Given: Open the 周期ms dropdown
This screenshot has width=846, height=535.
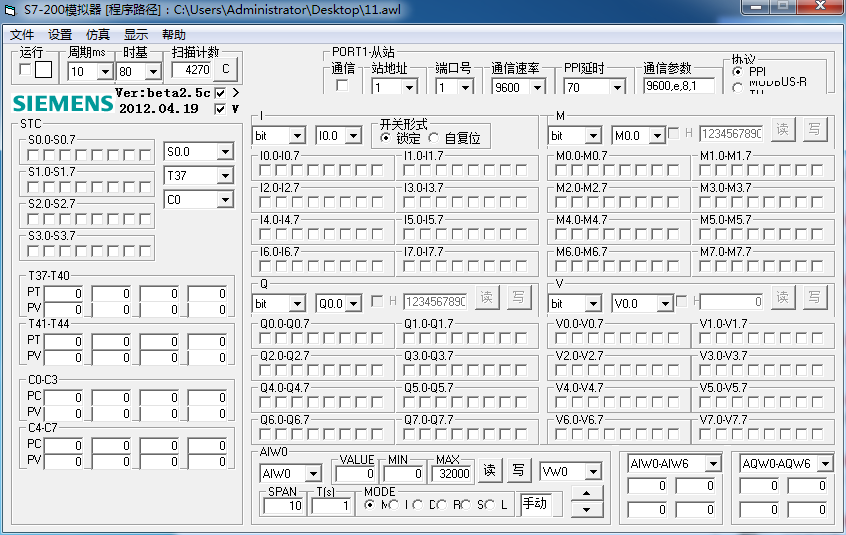Looking at the screenshot, I should [105, 72].
